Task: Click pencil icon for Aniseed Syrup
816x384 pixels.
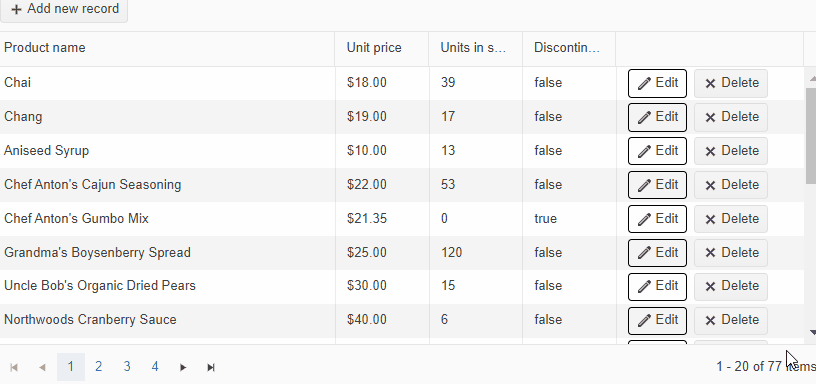Action: coord(644,151)
